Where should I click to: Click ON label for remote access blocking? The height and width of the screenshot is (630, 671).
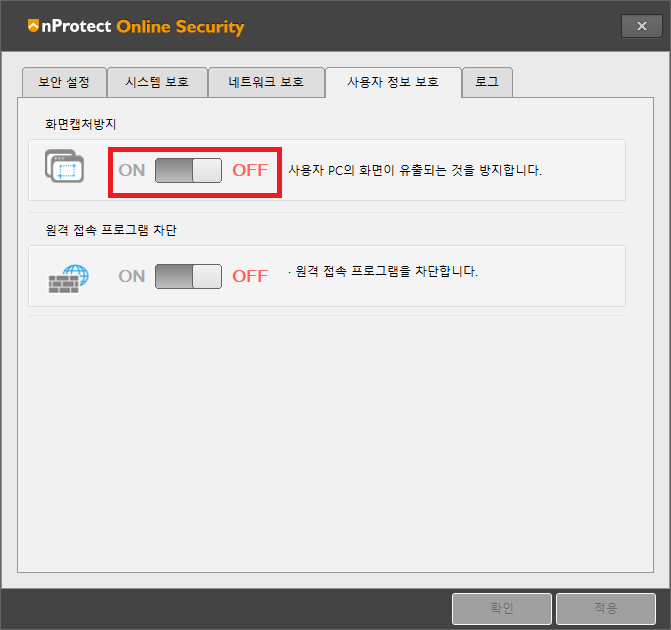pyautogui.click(x=132, y=276)
